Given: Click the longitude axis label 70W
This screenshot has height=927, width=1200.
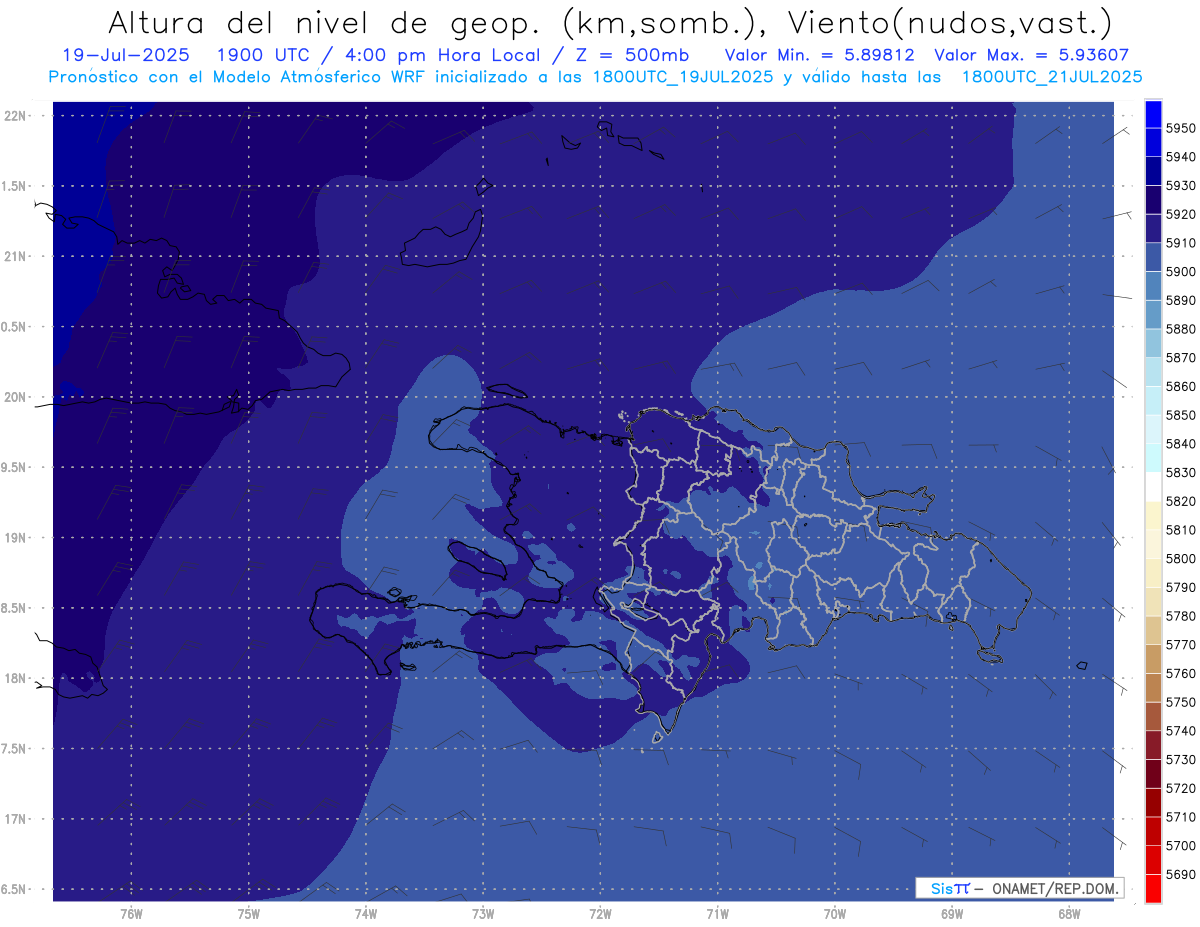Looking at the screenshot, I should tap(834, 913).
